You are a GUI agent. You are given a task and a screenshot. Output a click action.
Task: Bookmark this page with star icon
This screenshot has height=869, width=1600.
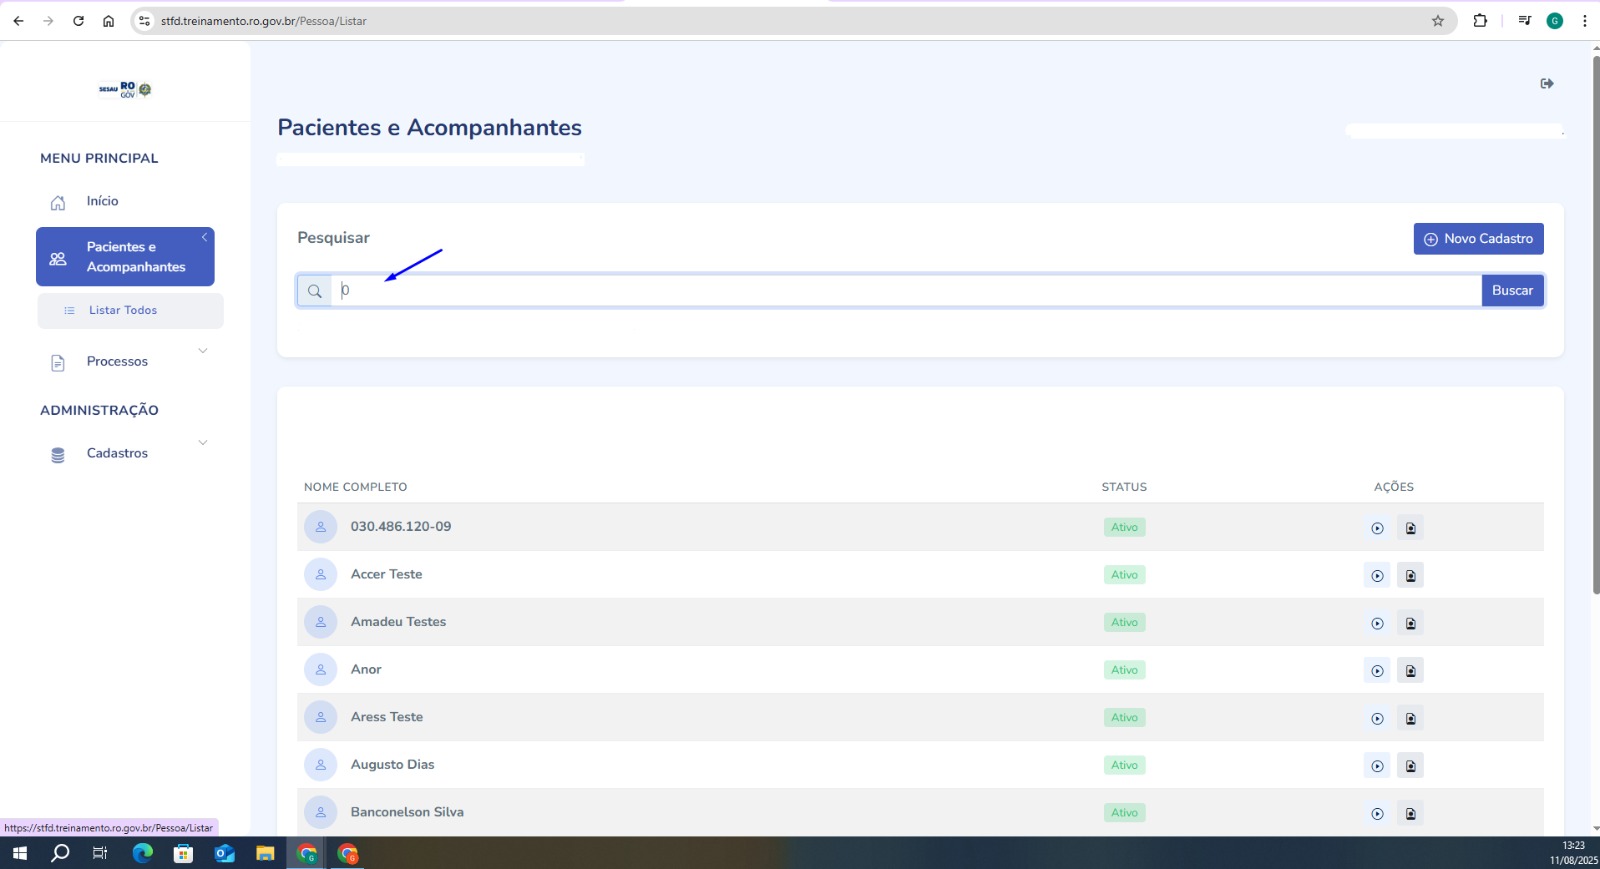1438,21
